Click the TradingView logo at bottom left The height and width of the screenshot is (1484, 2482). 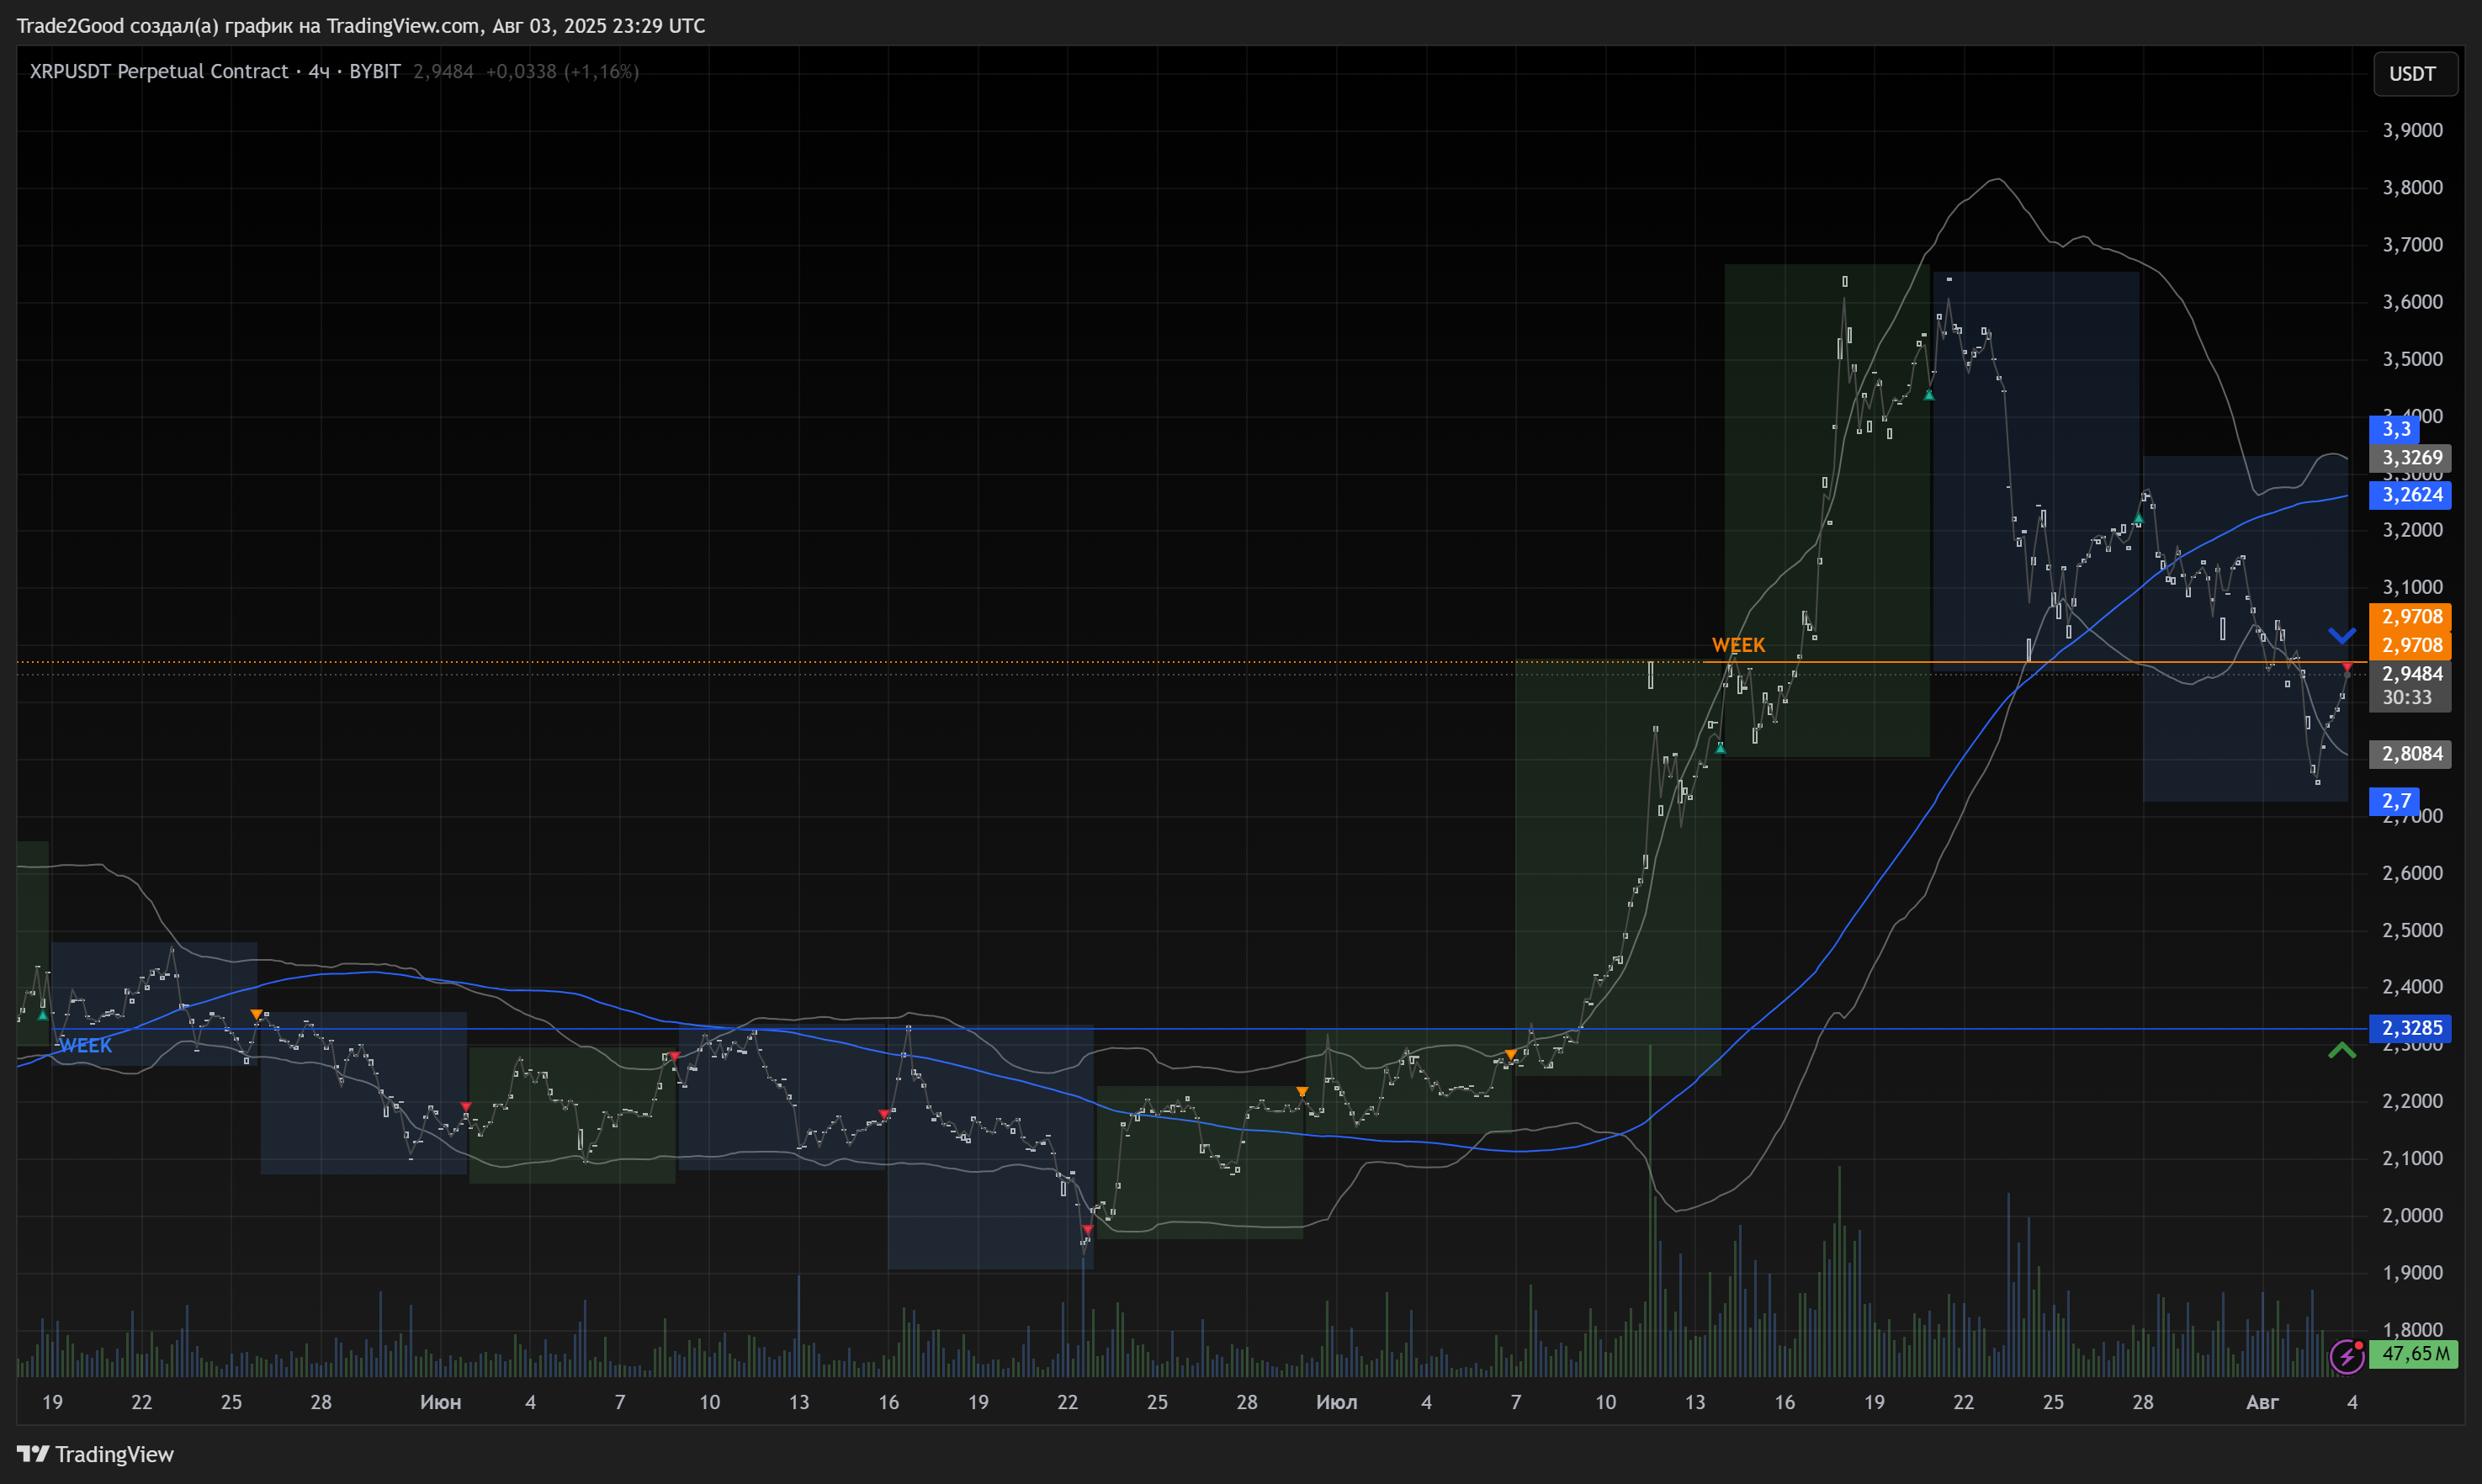pyautogui.click(x=95, y=1454)
